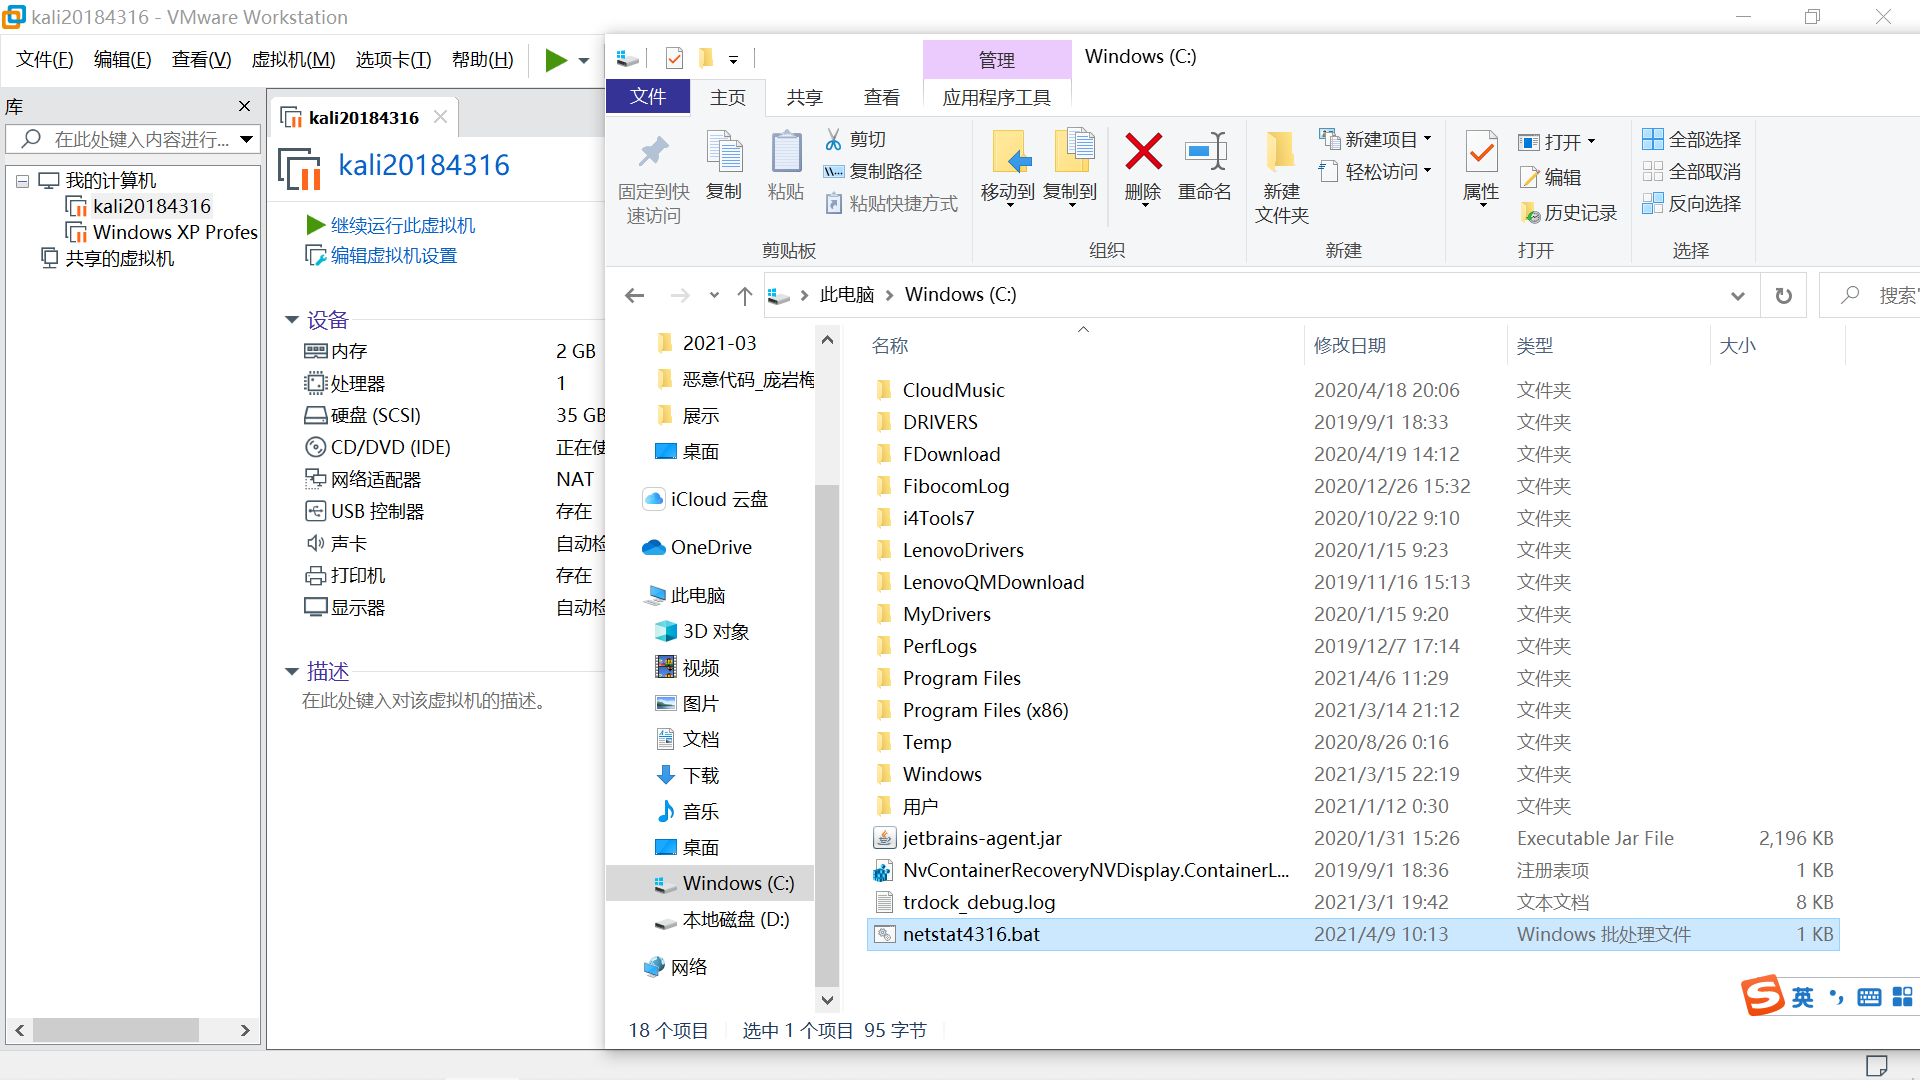Open the VMware Virtual Machine menu
Image resolution: width=1920 pixels, height=1080 pixels.
pos(293,60)
